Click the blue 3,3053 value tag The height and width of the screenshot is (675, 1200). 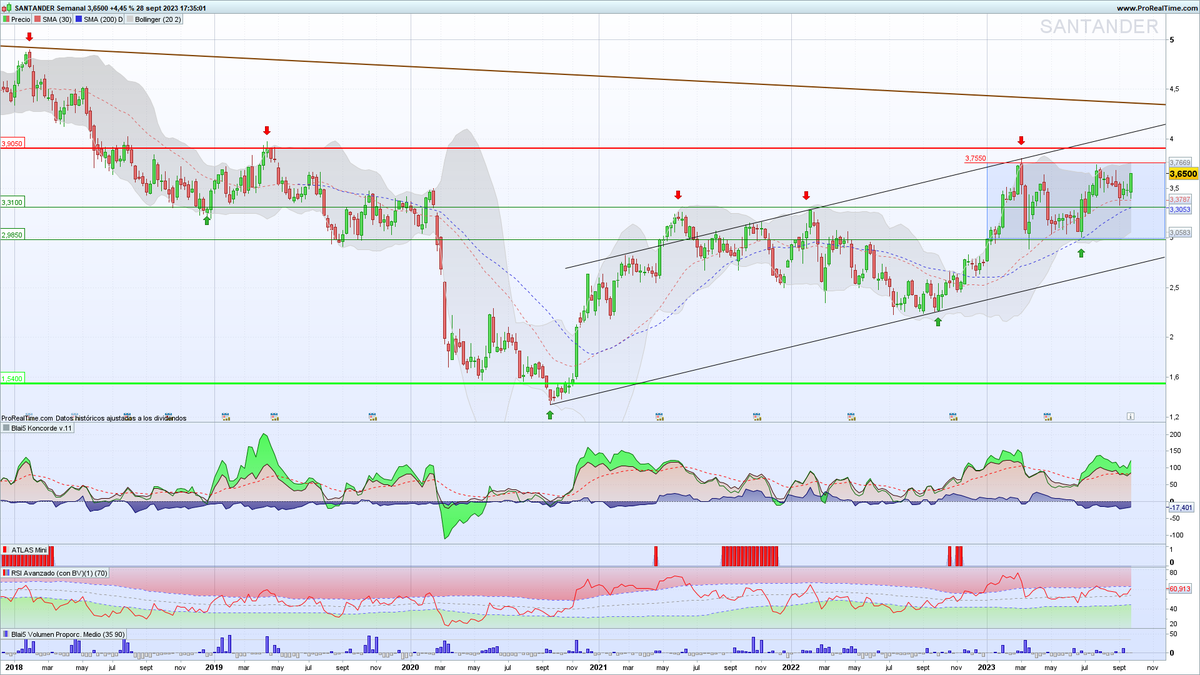point(1180,210)
